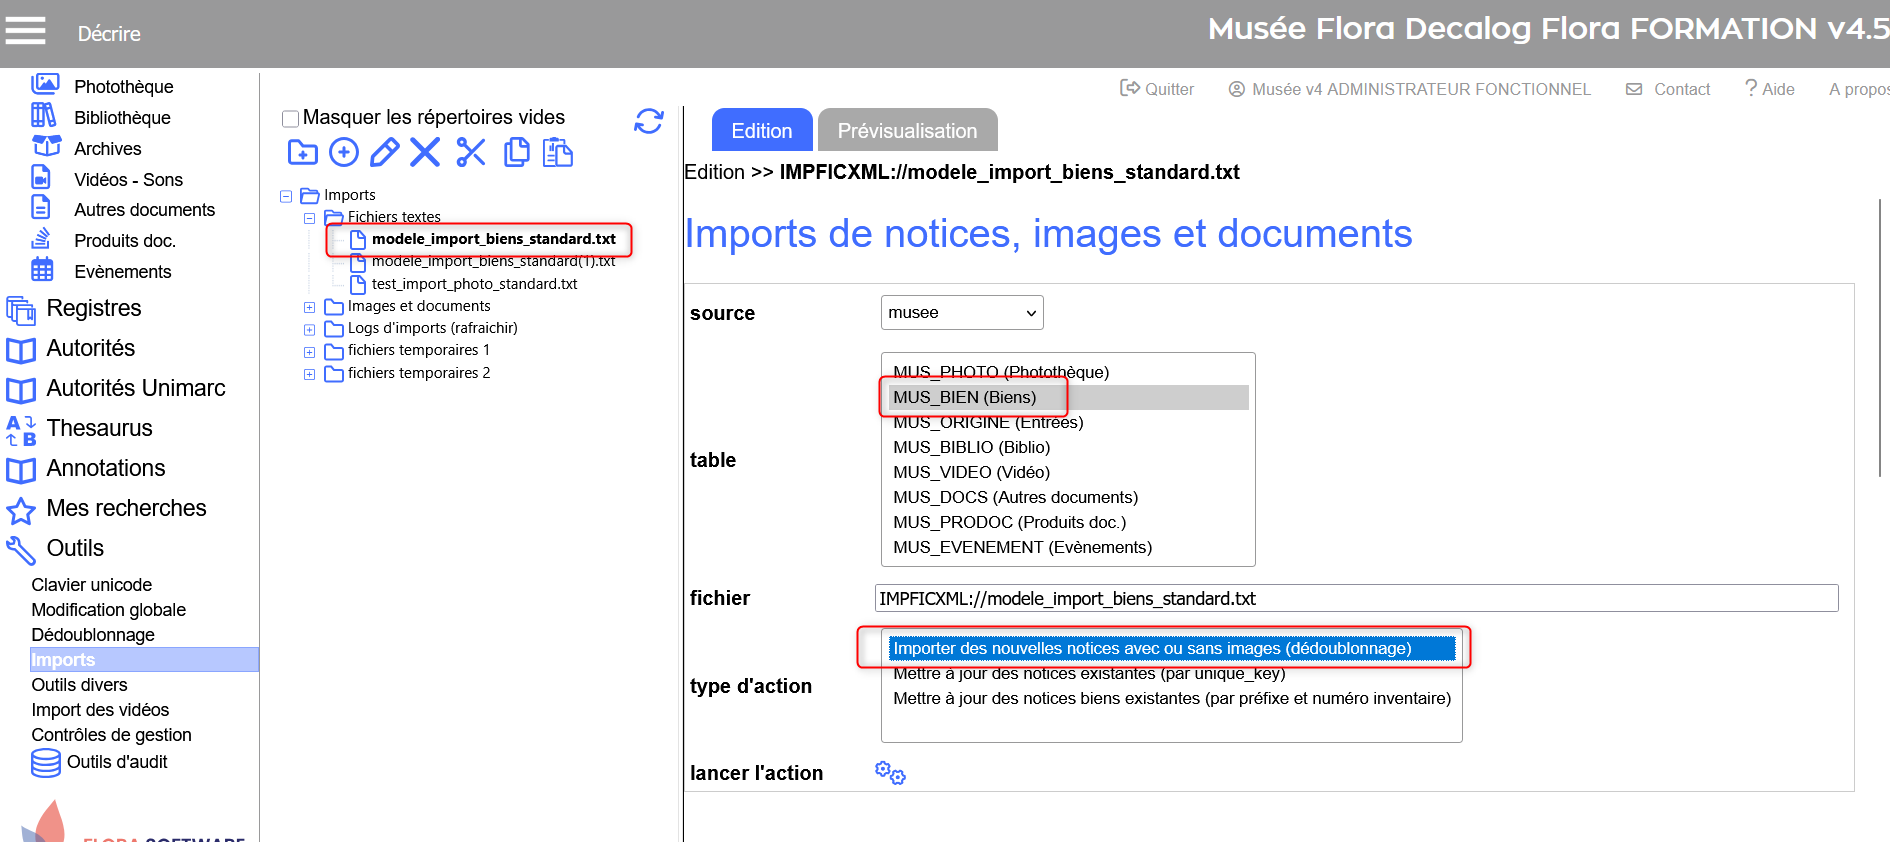The width and height of the screenshot is (1890, 842).
Task: Click the Produits doc. icon
Action: coord(41,238)
